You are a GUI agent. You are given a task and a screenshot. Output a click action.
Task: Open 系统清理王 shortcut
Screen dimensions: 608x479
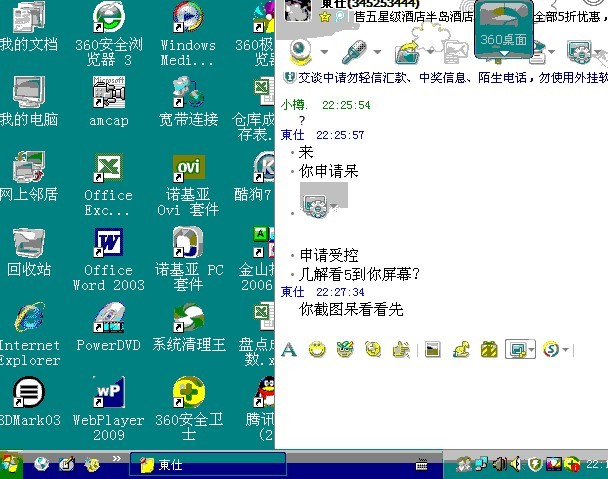coord(189,327)
